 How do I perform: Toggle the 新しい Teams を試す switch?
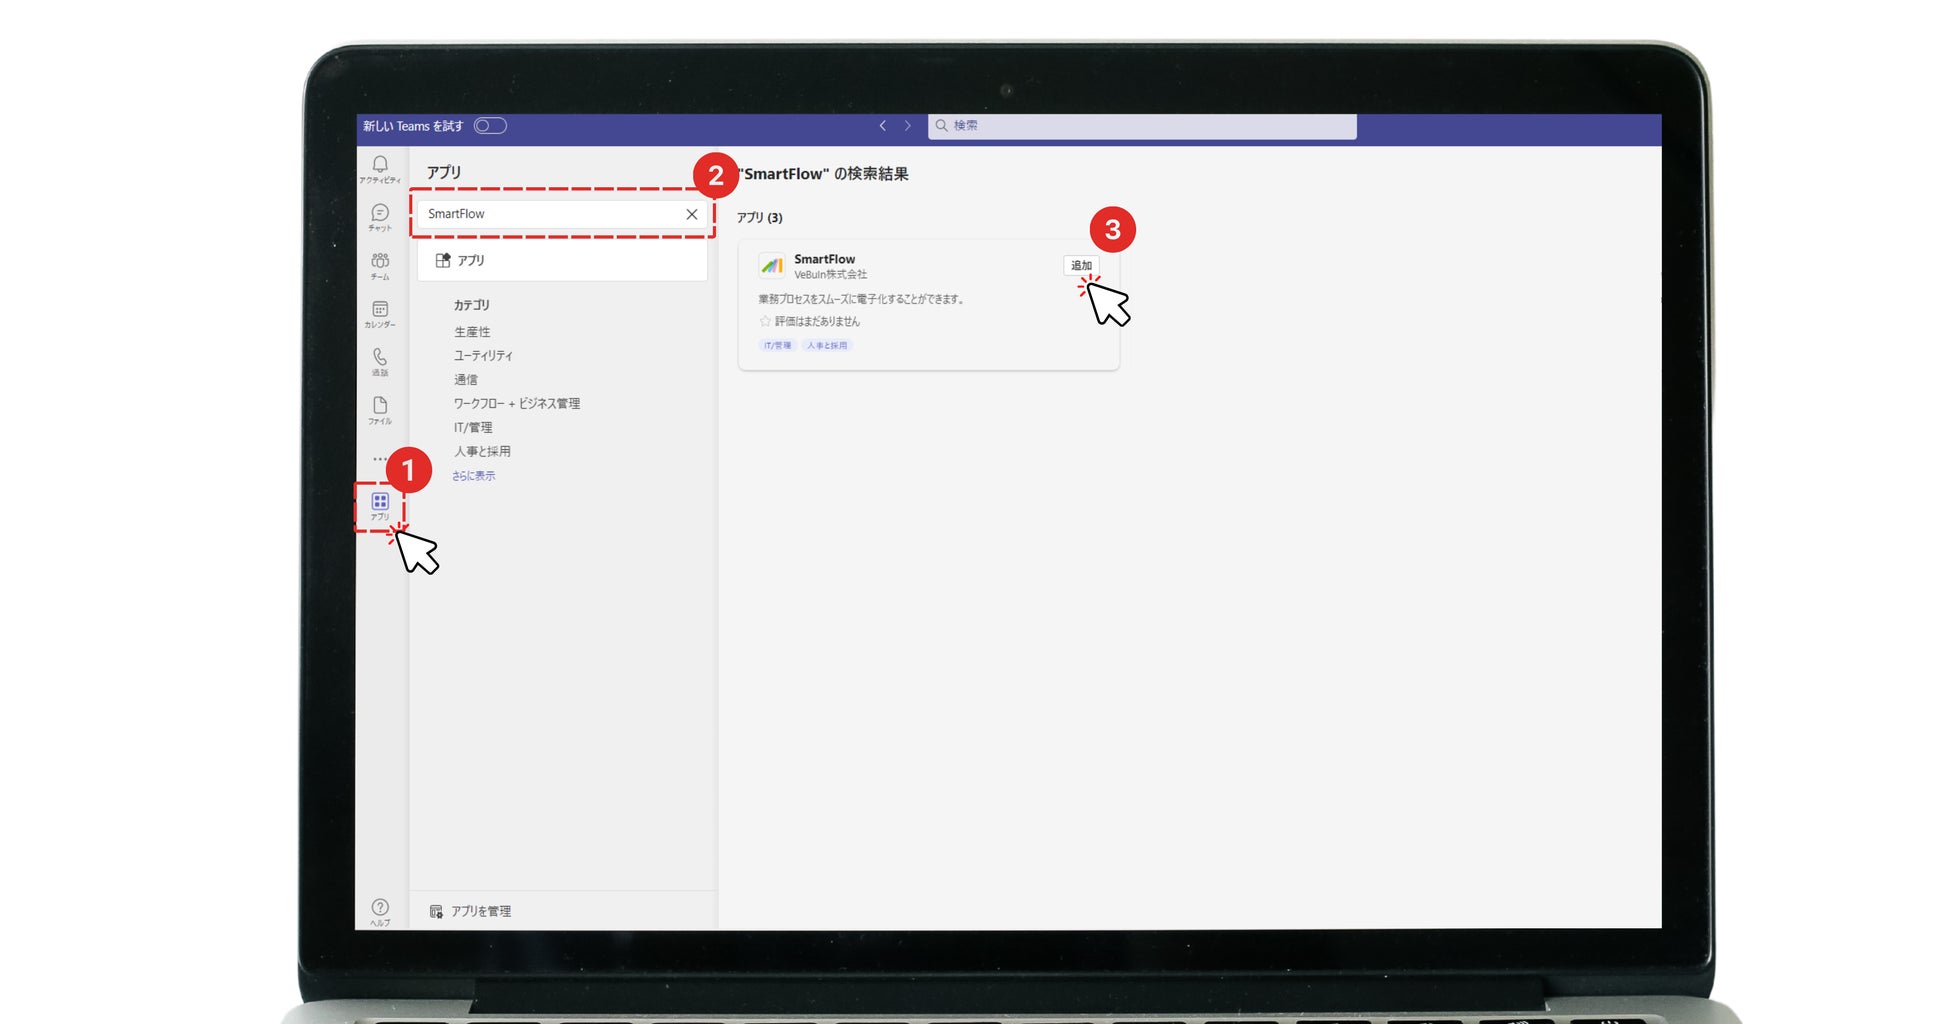[490, 126]
